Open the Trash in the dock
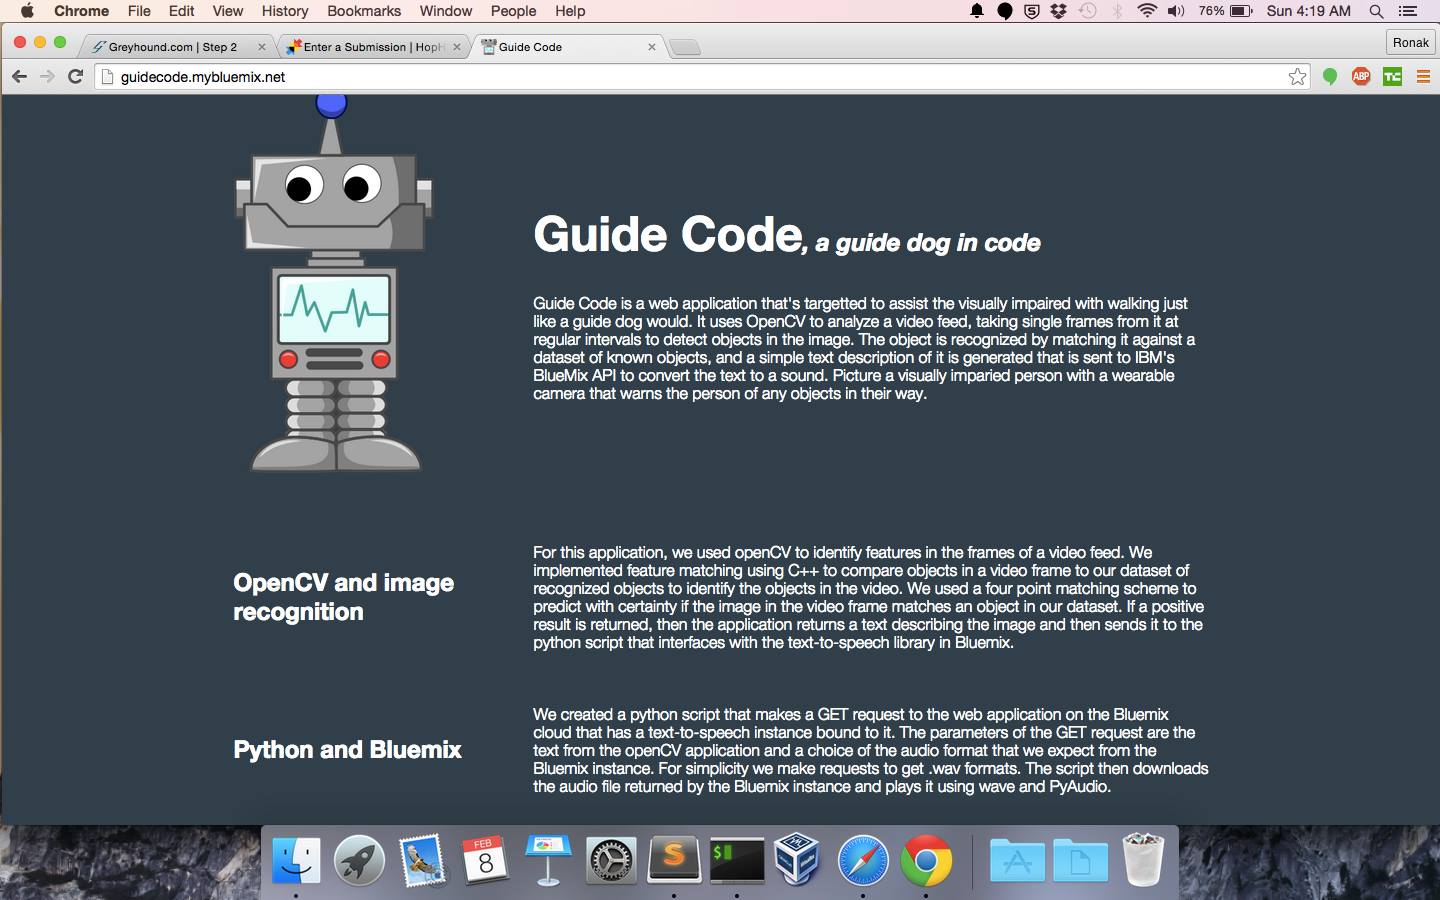The width and height of the screenshot is (1440, 900). pyautogui.click(x=1143, y=860)
